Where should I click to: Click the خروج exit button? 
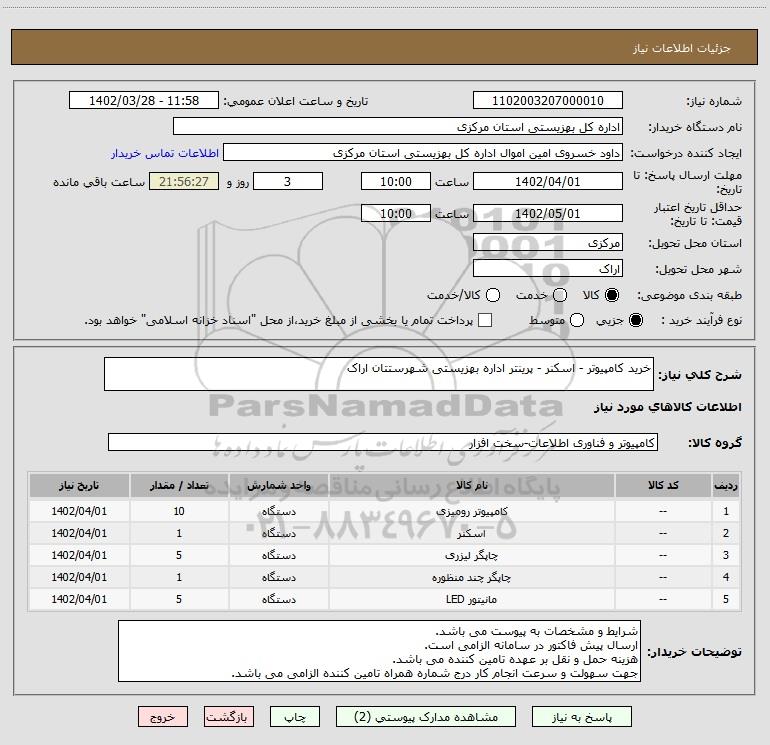tap(163, 717)
